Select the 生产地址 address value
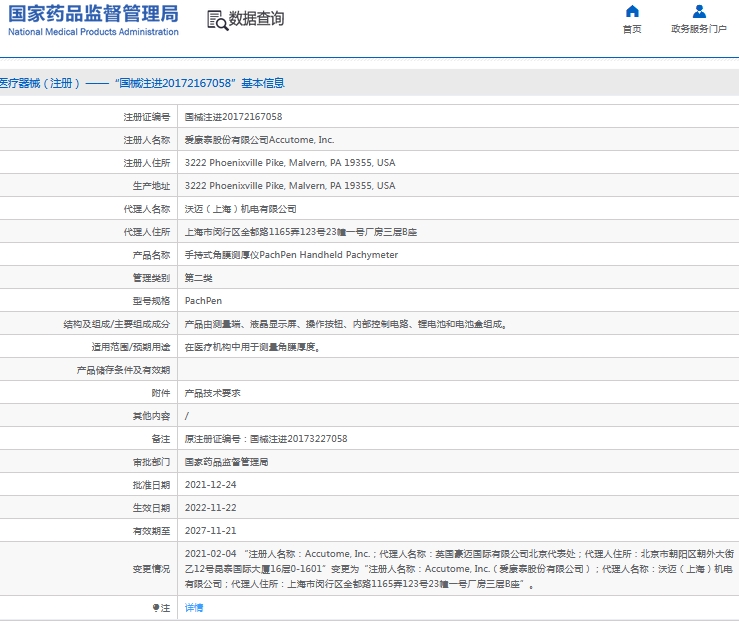The width and height of the screenshot is (739, 624). coord(290,186)
